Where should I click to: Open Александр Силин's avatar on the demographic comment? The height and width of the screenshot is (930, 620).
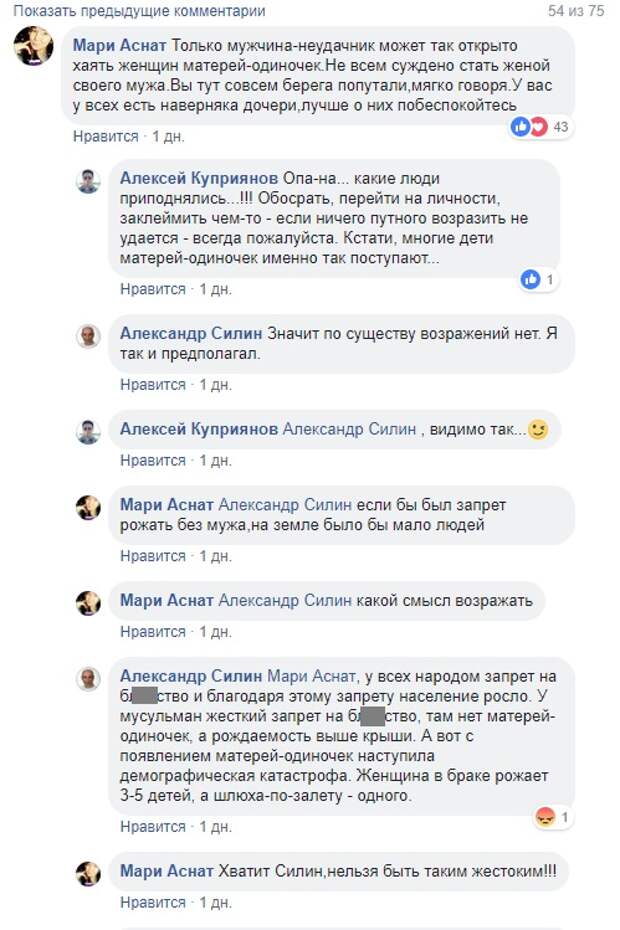[x=88, y=679]
